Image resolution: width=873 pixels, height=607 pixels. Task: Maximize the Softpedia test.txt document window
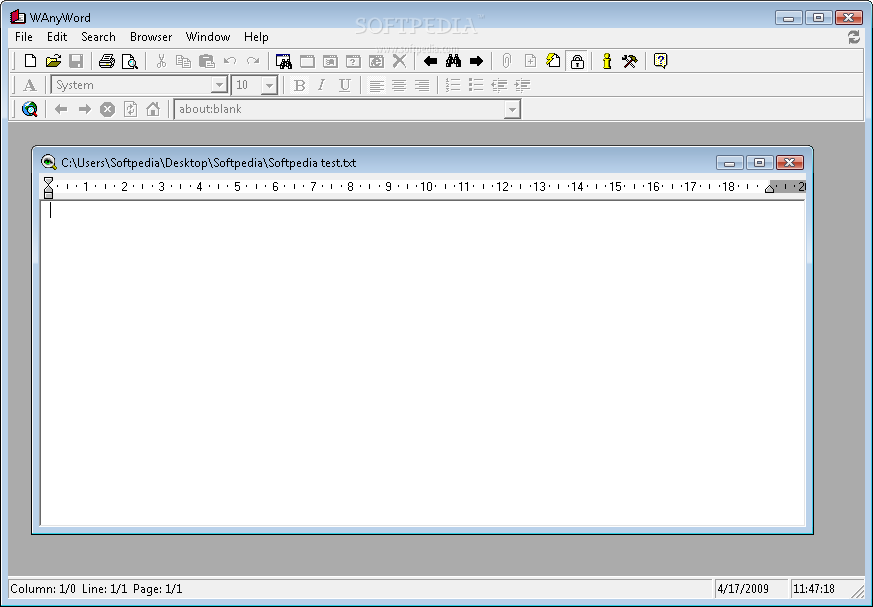click(759, 162)
